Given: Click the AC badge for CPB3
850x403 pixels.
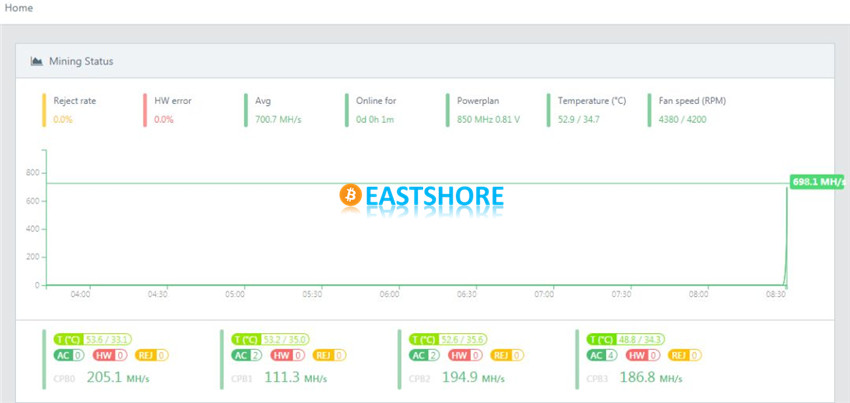Looking at the screenshot, I should pyautogui.click(x=602, y=356).
